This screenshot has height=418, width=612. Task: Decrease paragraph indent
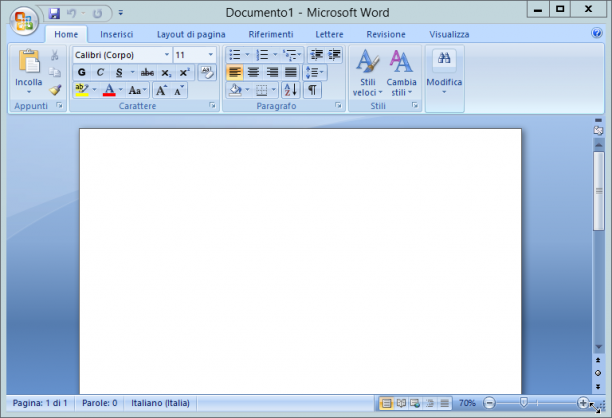pos(316,55)
